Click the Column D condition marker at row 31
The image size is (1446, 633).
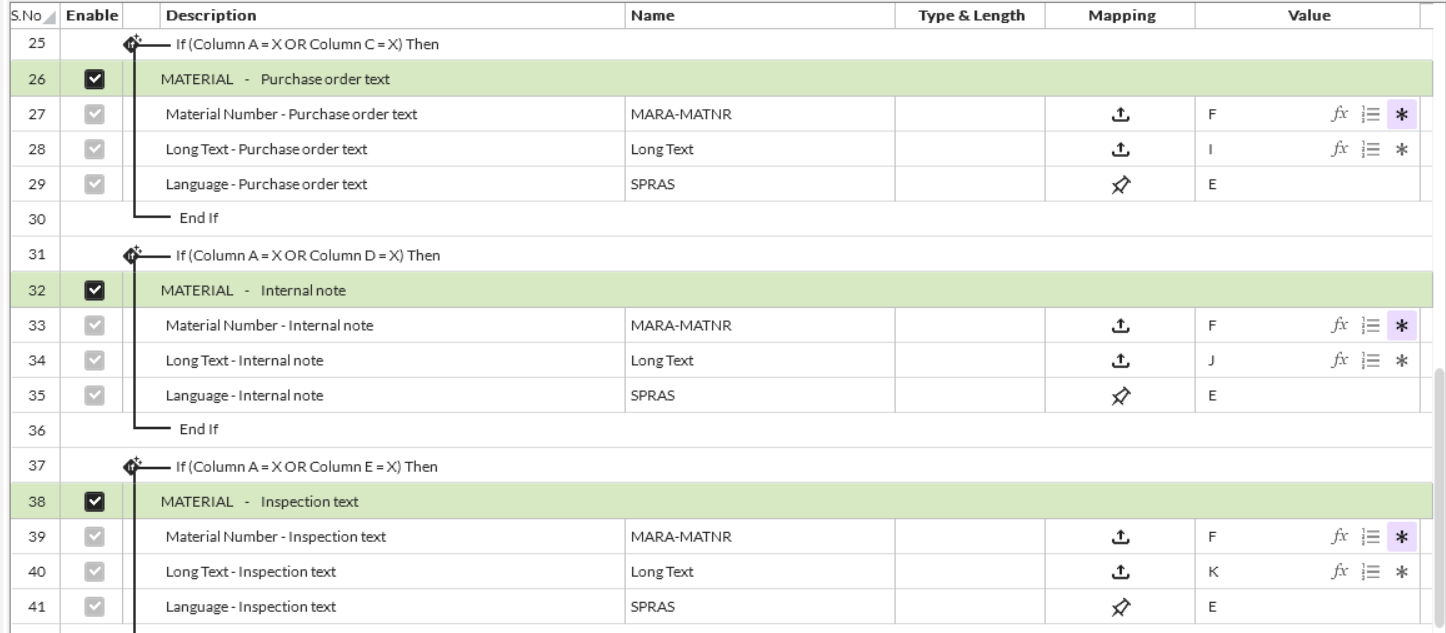131,255
